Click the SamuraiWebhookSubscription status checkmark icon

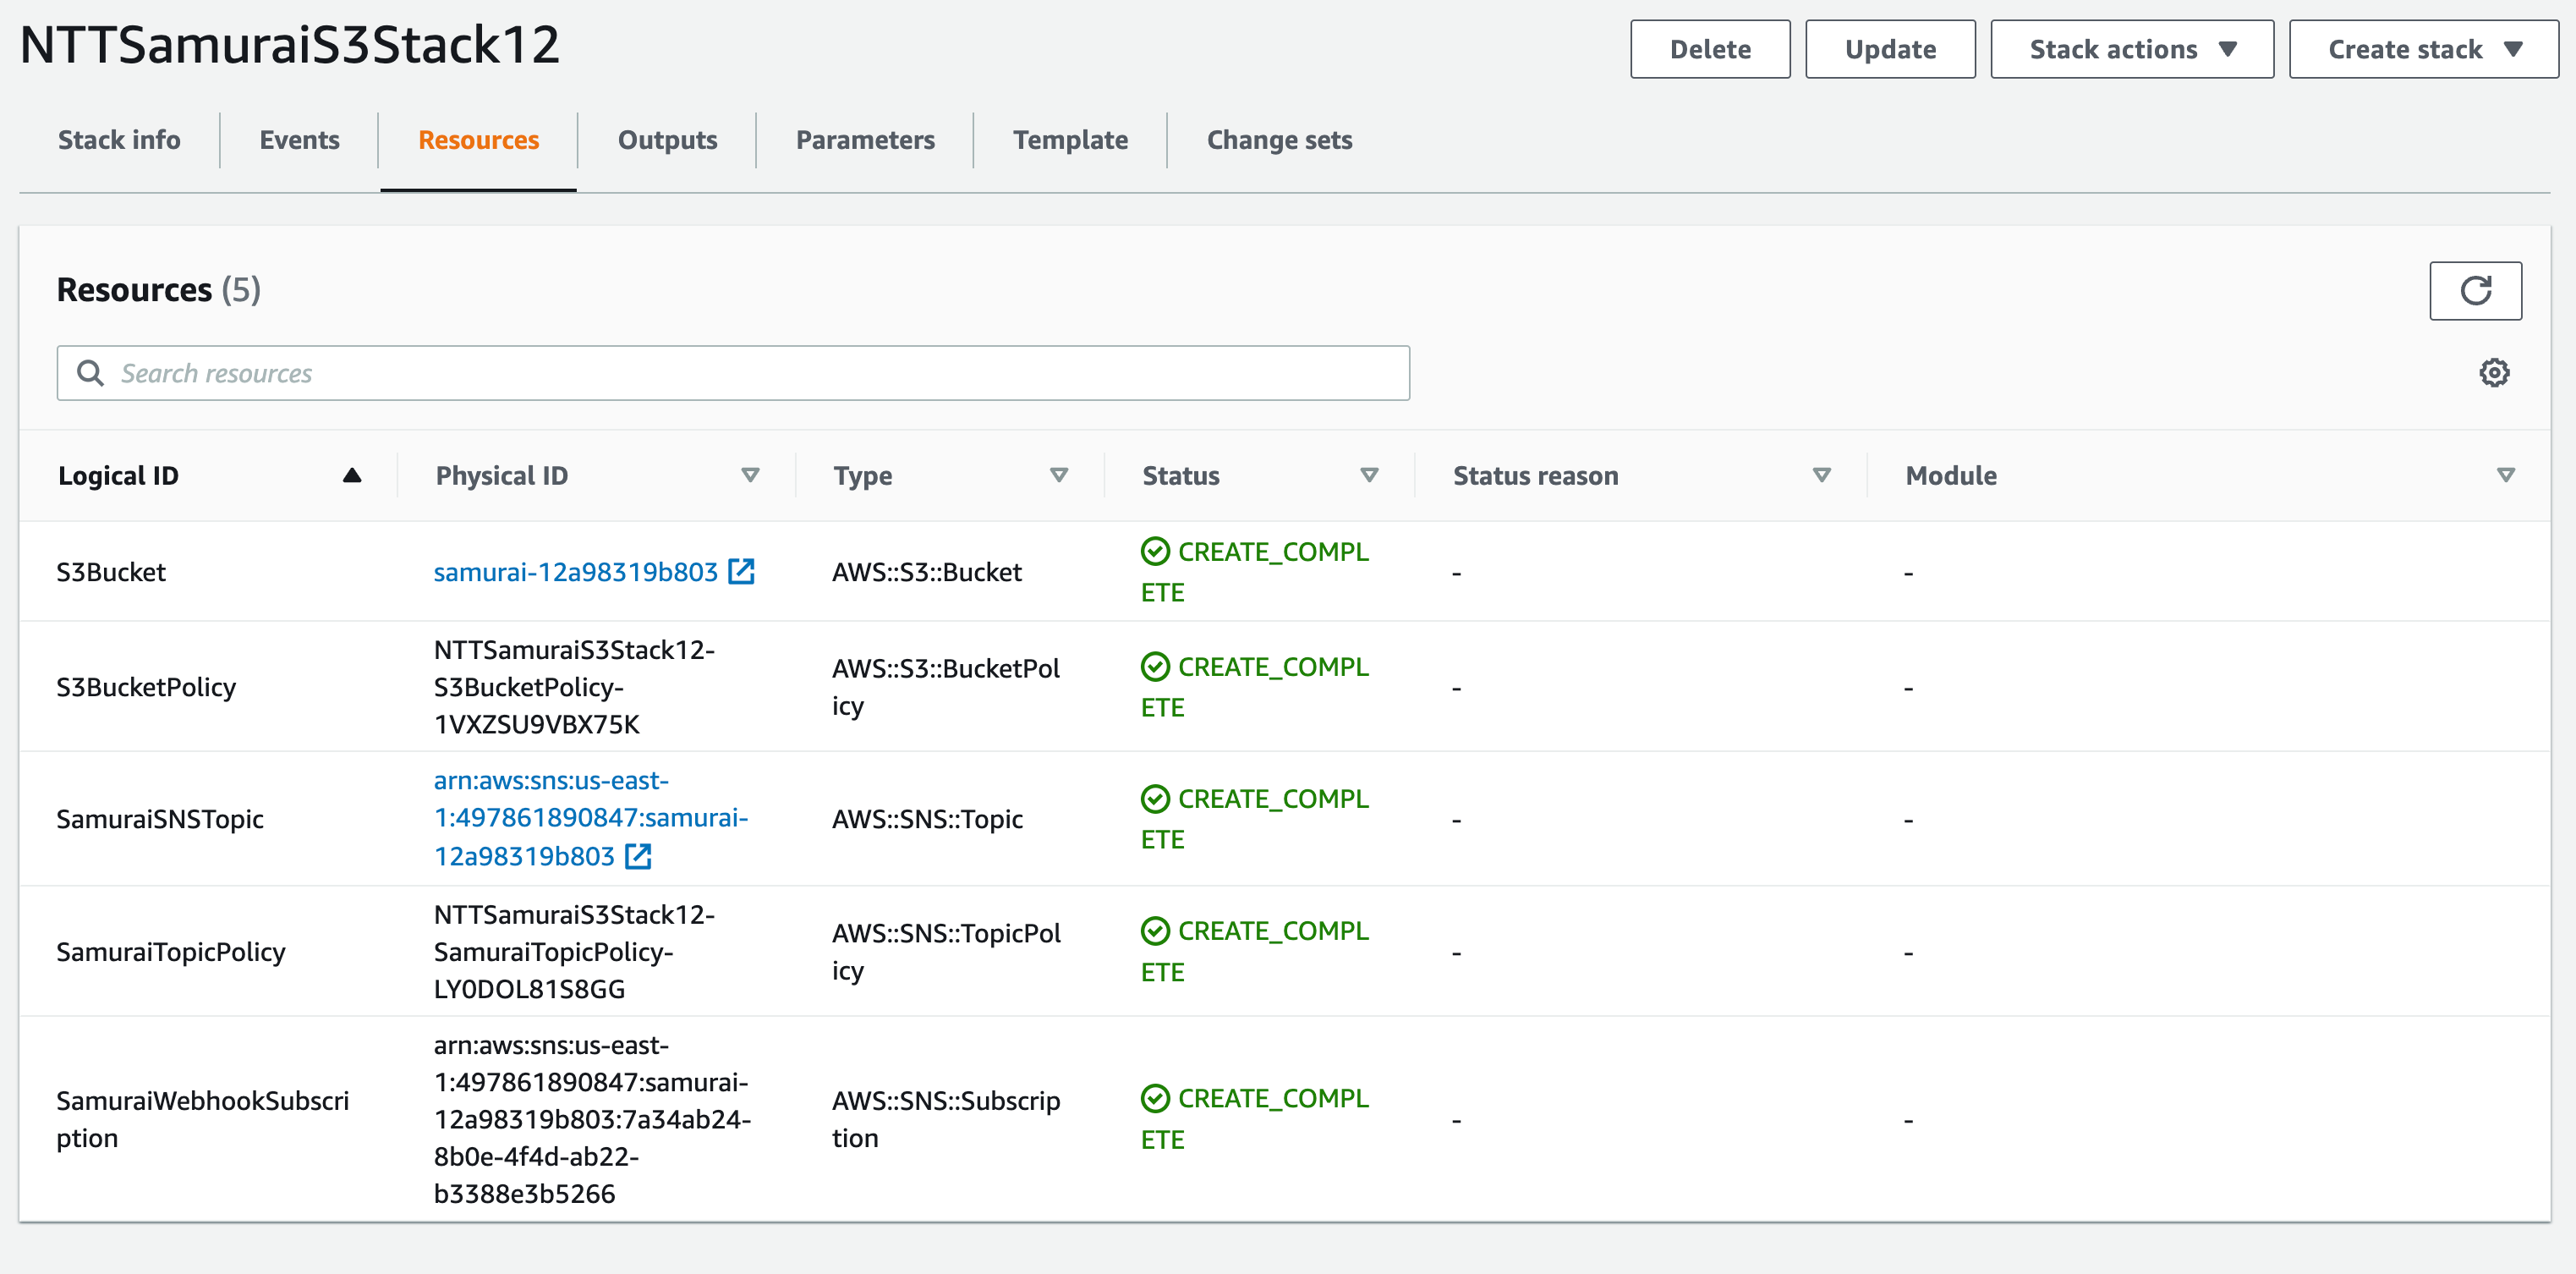point(1155,1098)
